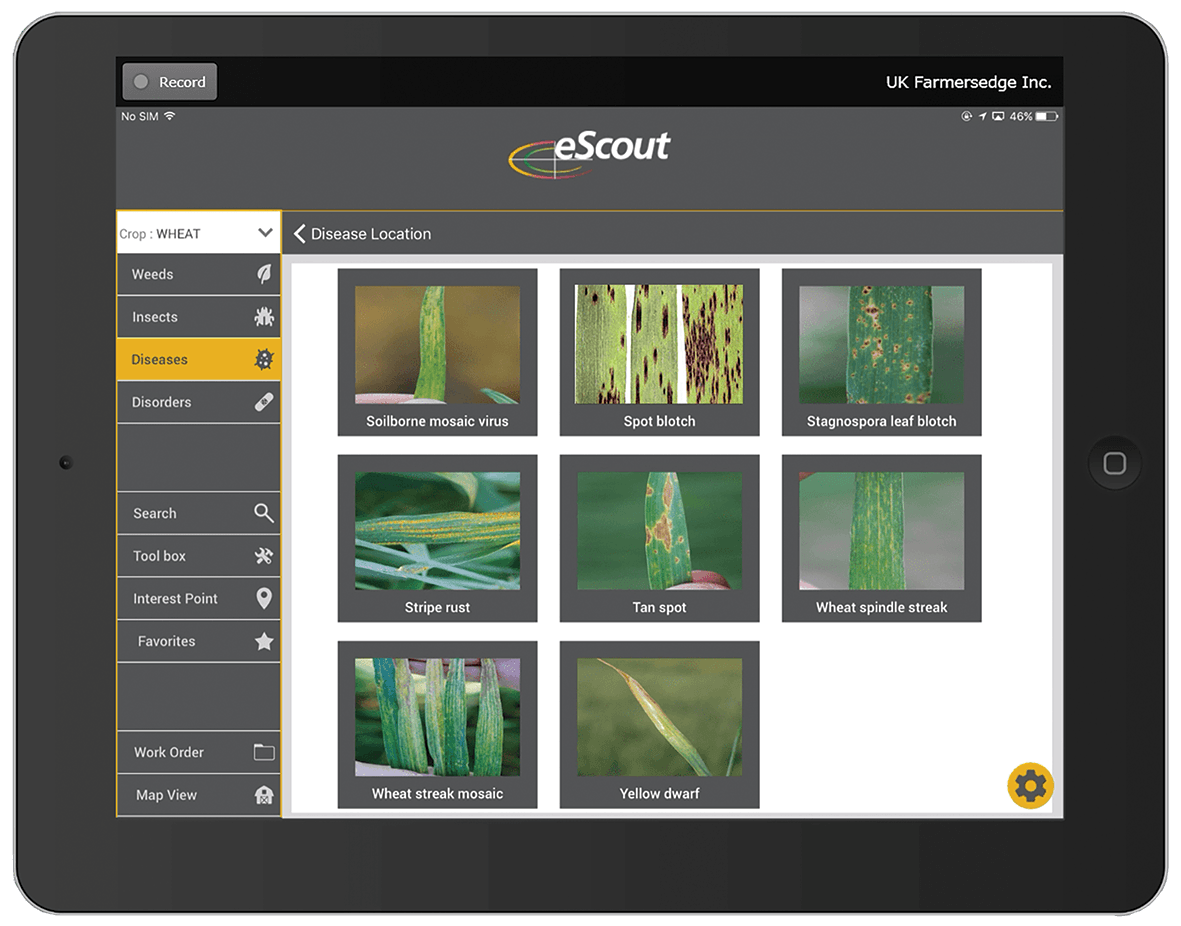Toggle the Record button
1181x926 pixels.
[x=169, y=82]
